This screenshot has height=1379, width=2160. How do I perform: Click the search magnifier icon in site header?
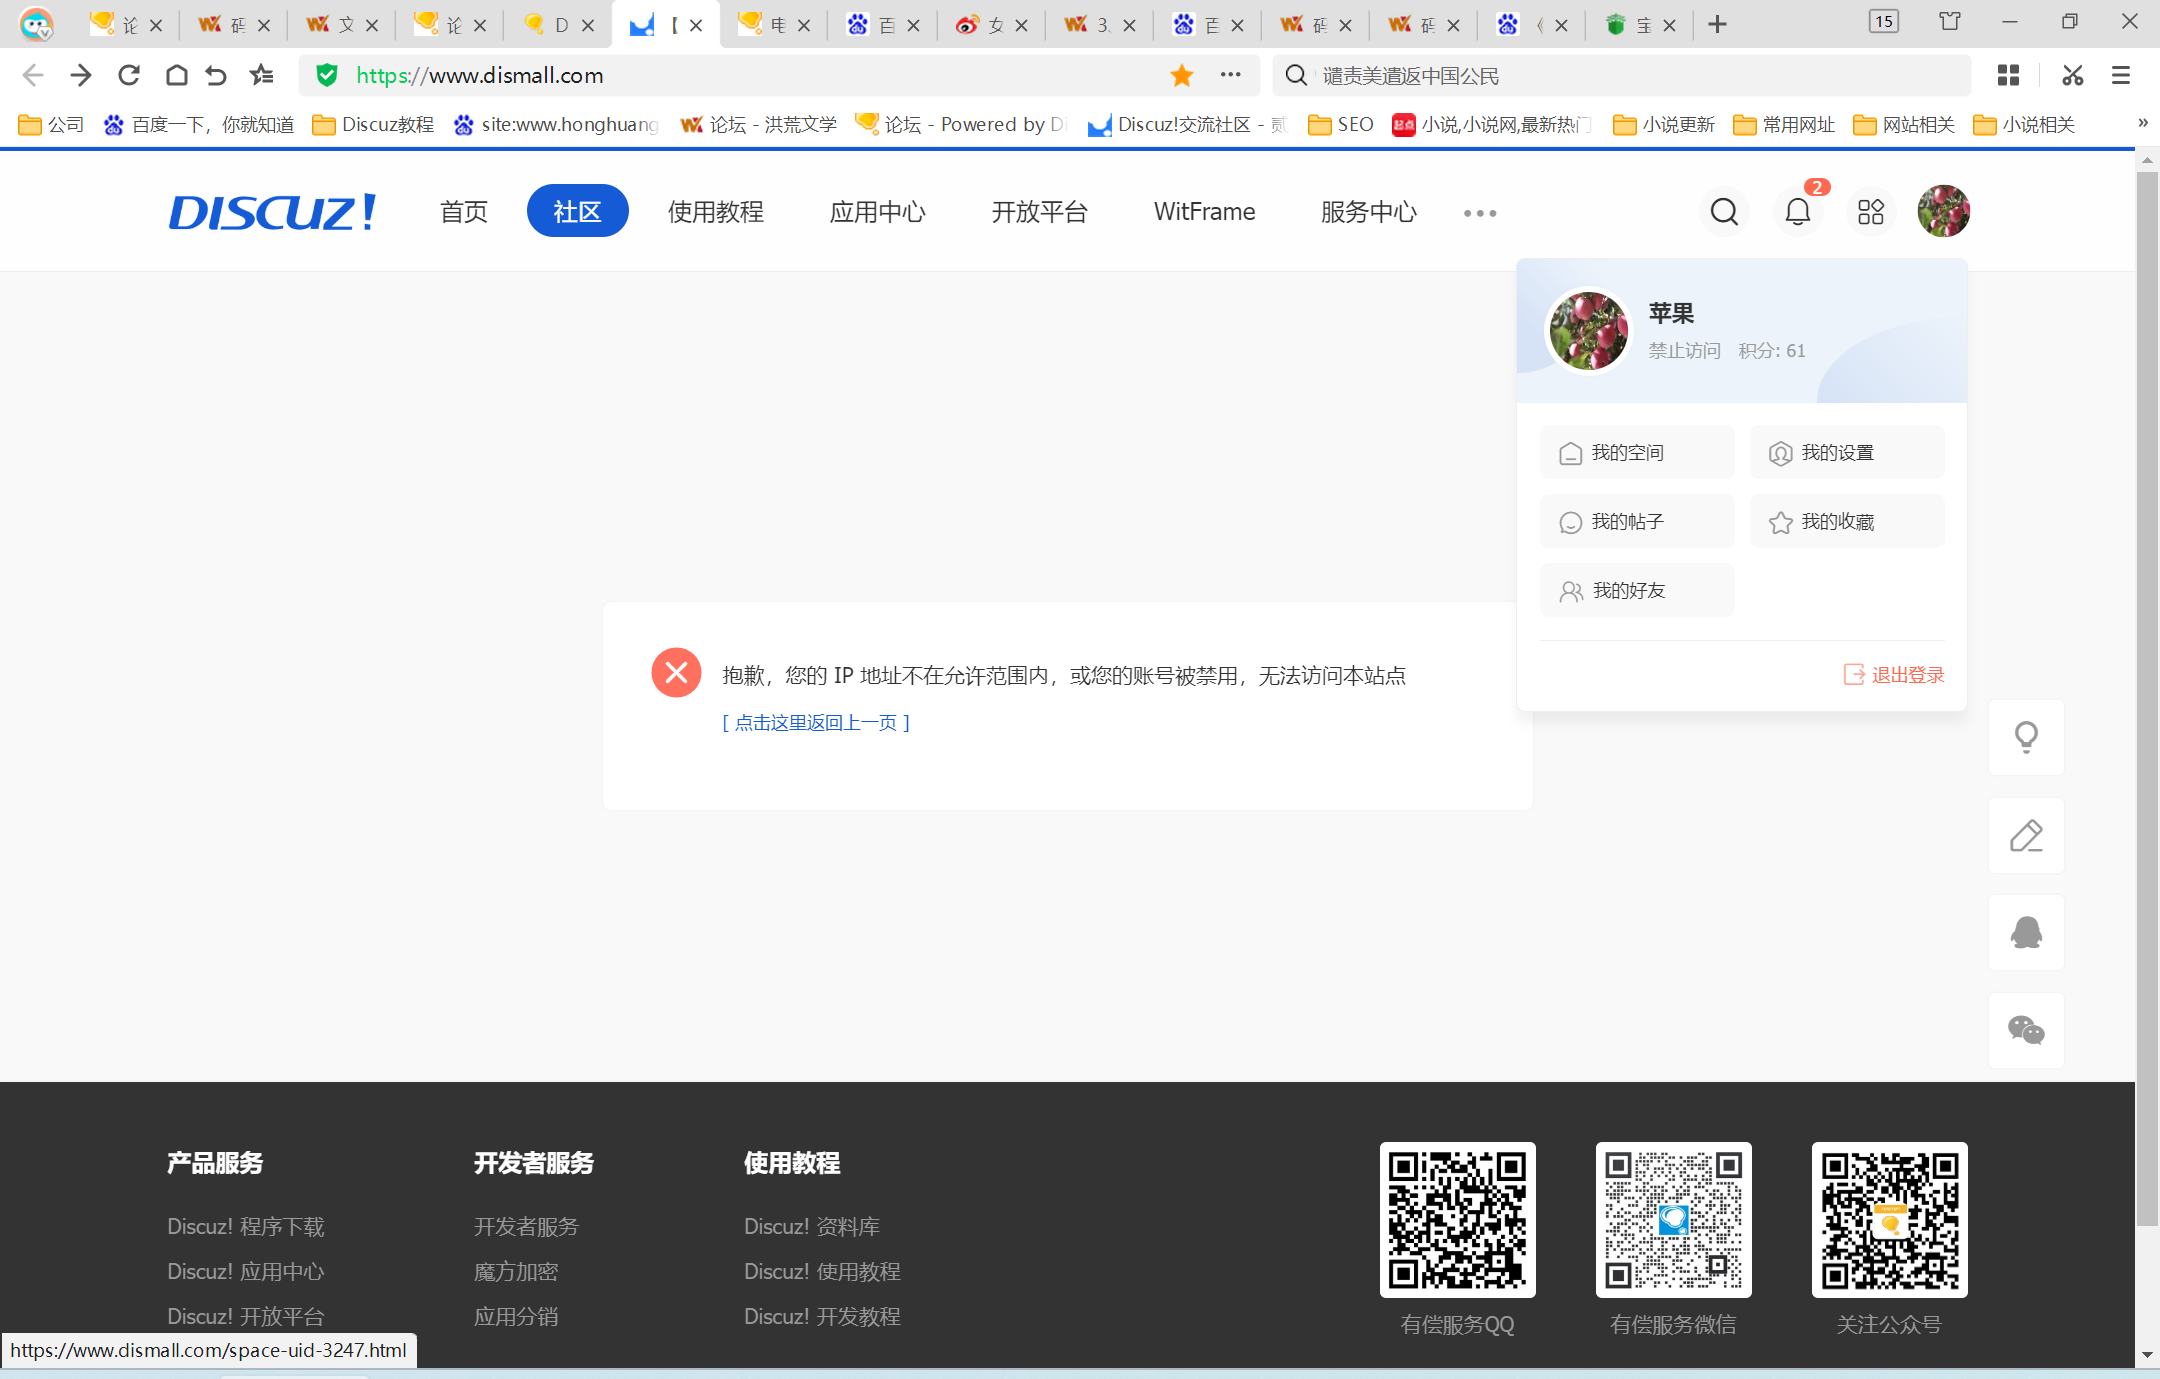click(x=1724, y=212)
